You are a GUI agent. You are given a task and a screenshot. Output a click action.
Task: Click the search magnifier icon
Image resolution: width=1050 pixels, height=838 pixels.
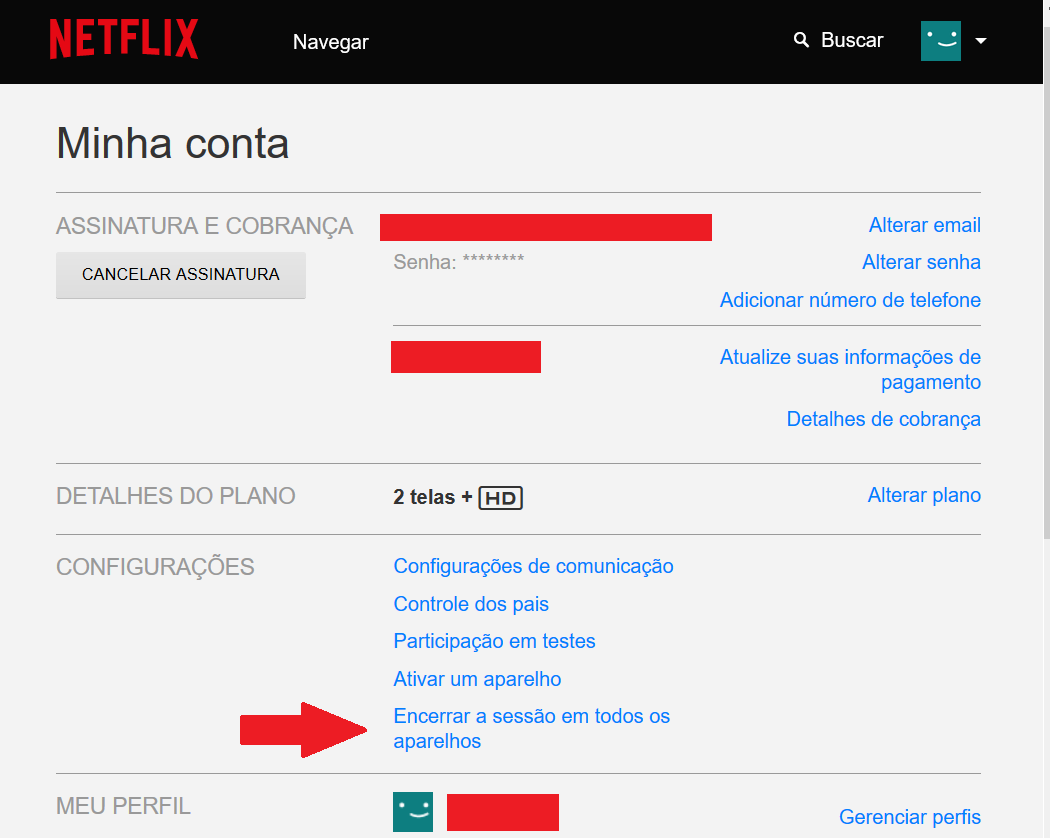tap(801, 40)
